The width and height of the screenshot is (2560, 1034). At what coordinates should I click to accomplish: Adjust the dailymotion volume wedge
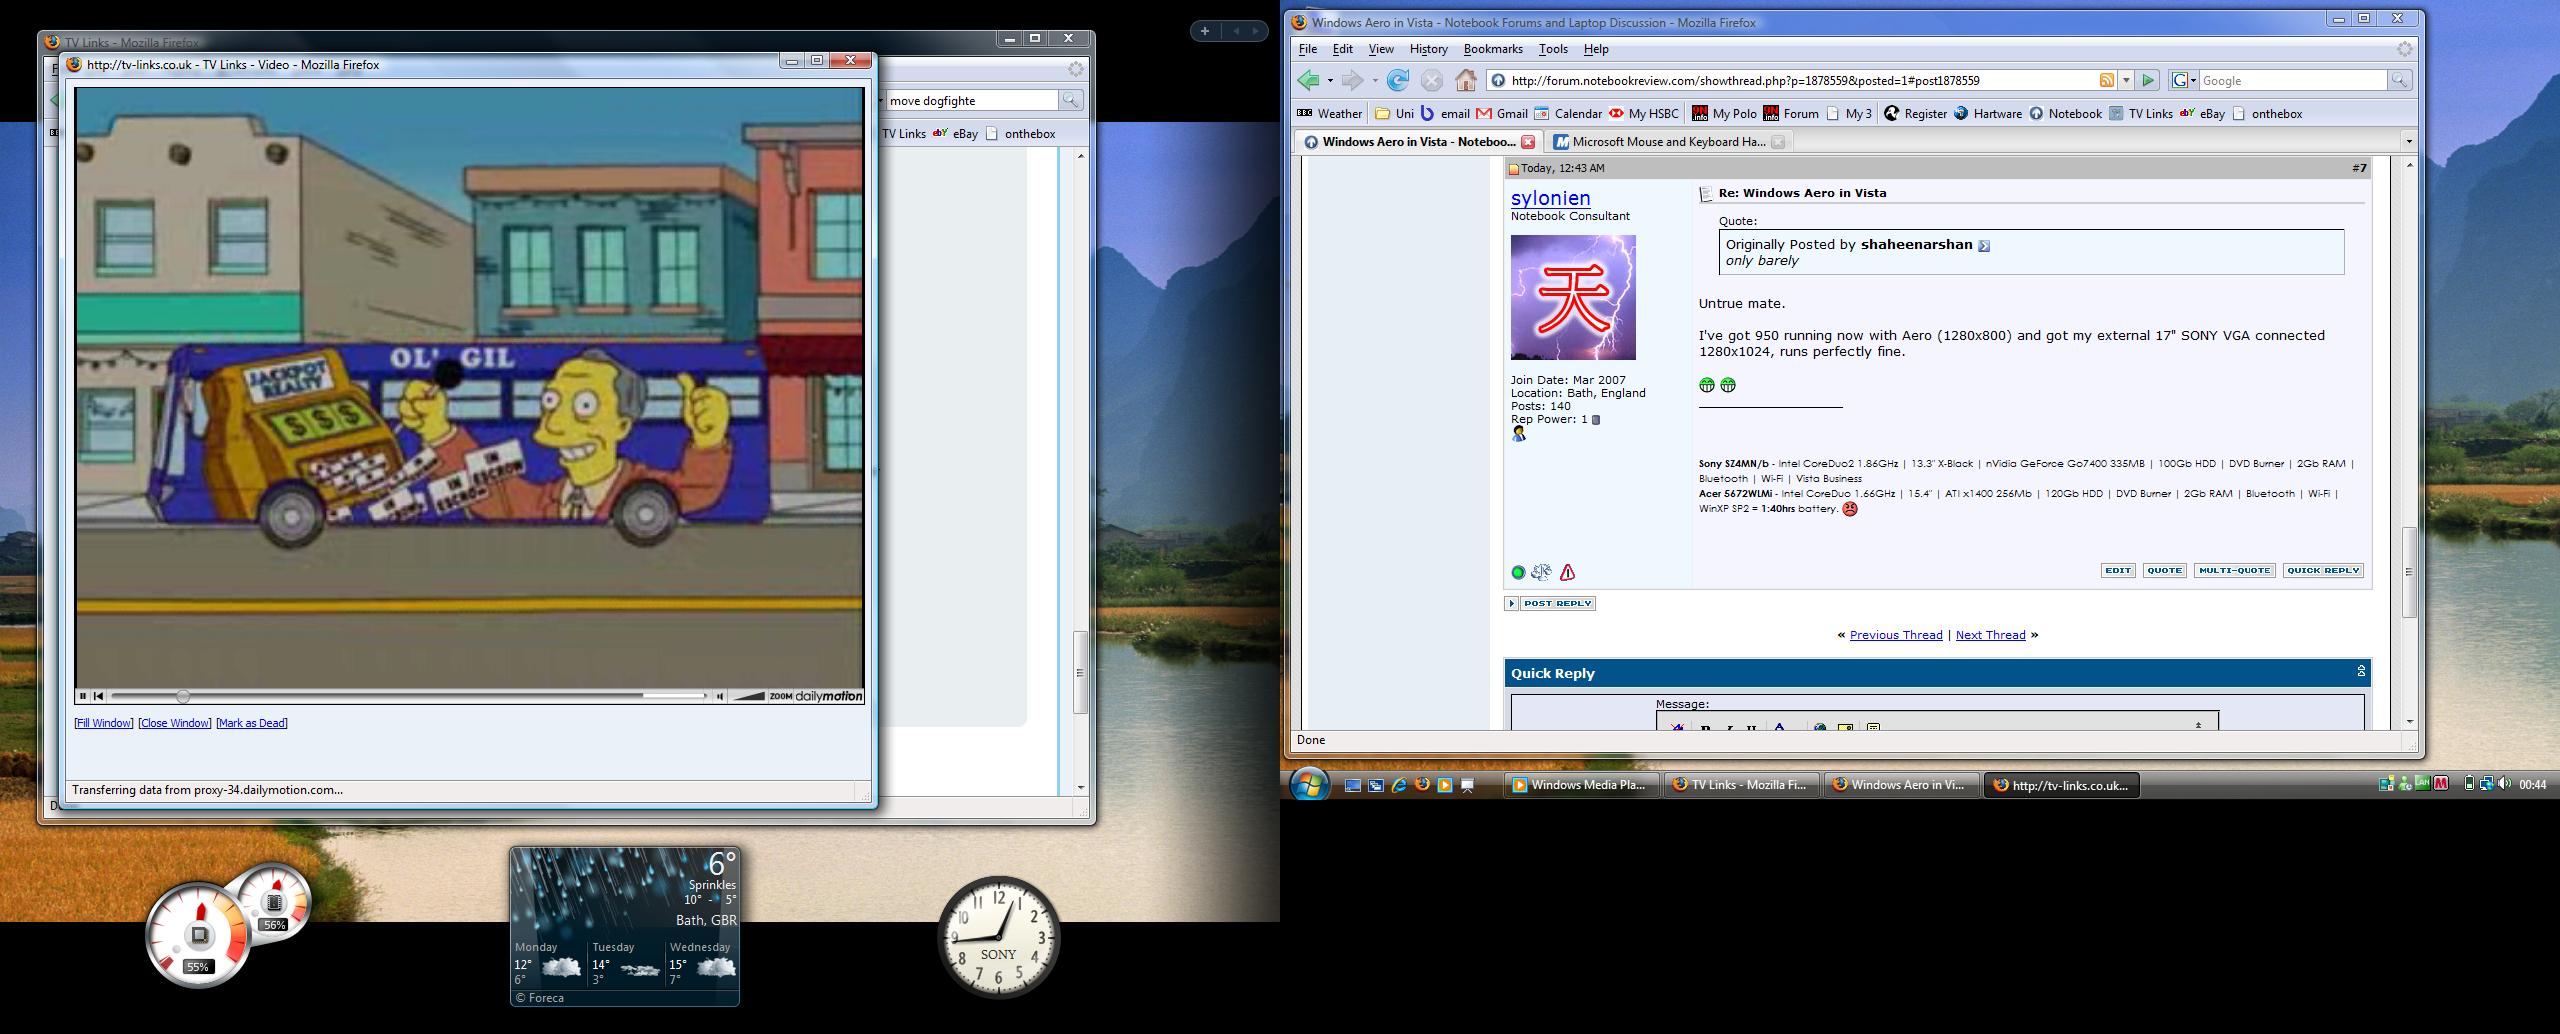pyautogui.click(x=748, y=696)
